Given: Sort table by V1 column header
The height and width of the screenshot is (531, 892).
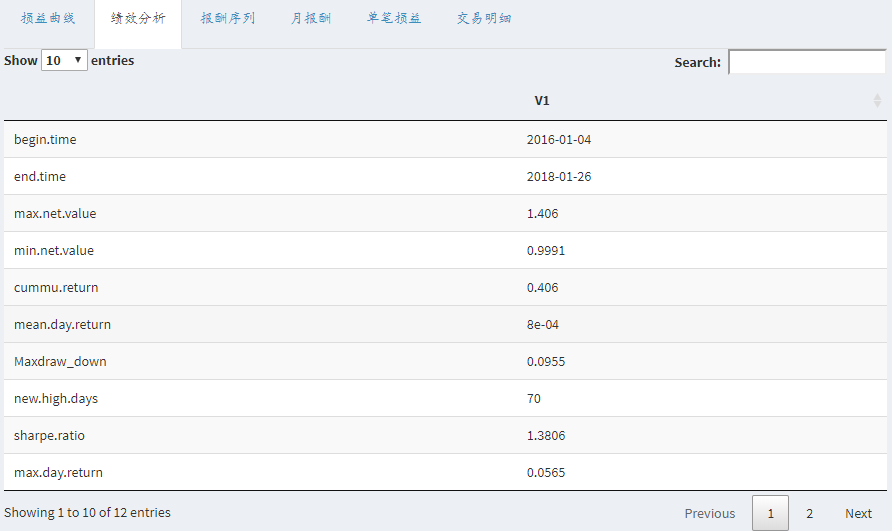Looking at the screenshot, I should pyautogui.click(x=542, y=101).
